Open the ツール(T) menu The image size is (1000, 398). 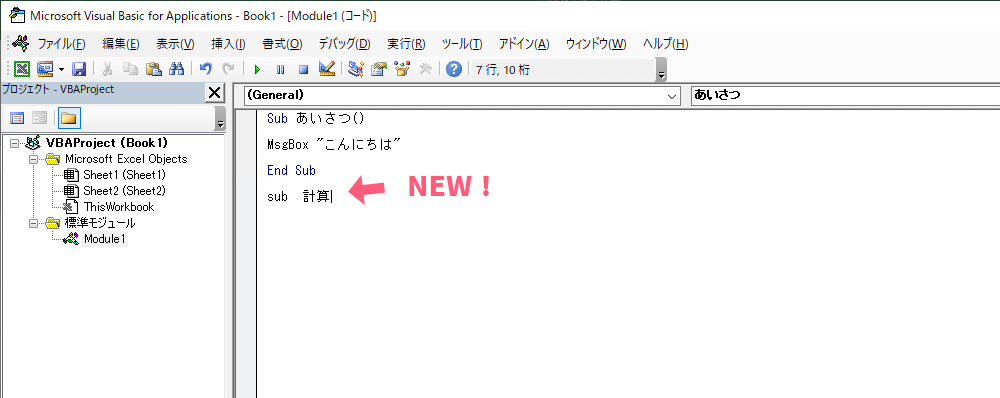pos(462,44)
